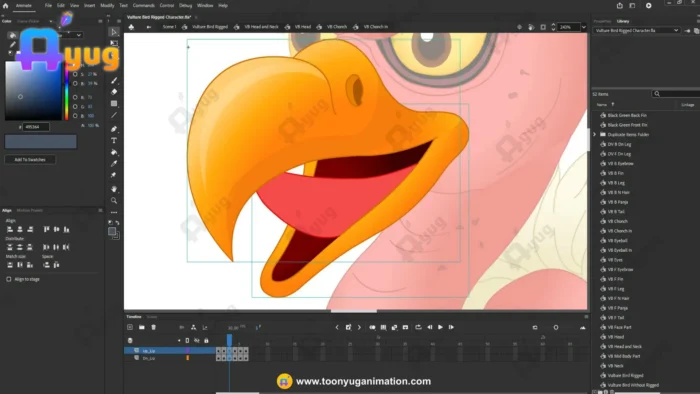Click the Clip content outside stage icon
This screenshot has width=700, height=394.
coord(543,27)
